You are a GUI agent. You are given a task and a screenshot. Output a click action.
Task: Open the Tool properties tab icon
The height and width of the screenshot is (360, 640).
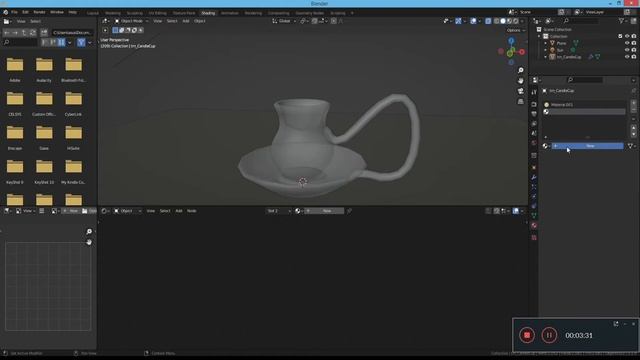pyautogui.click(x=534, y=93)
